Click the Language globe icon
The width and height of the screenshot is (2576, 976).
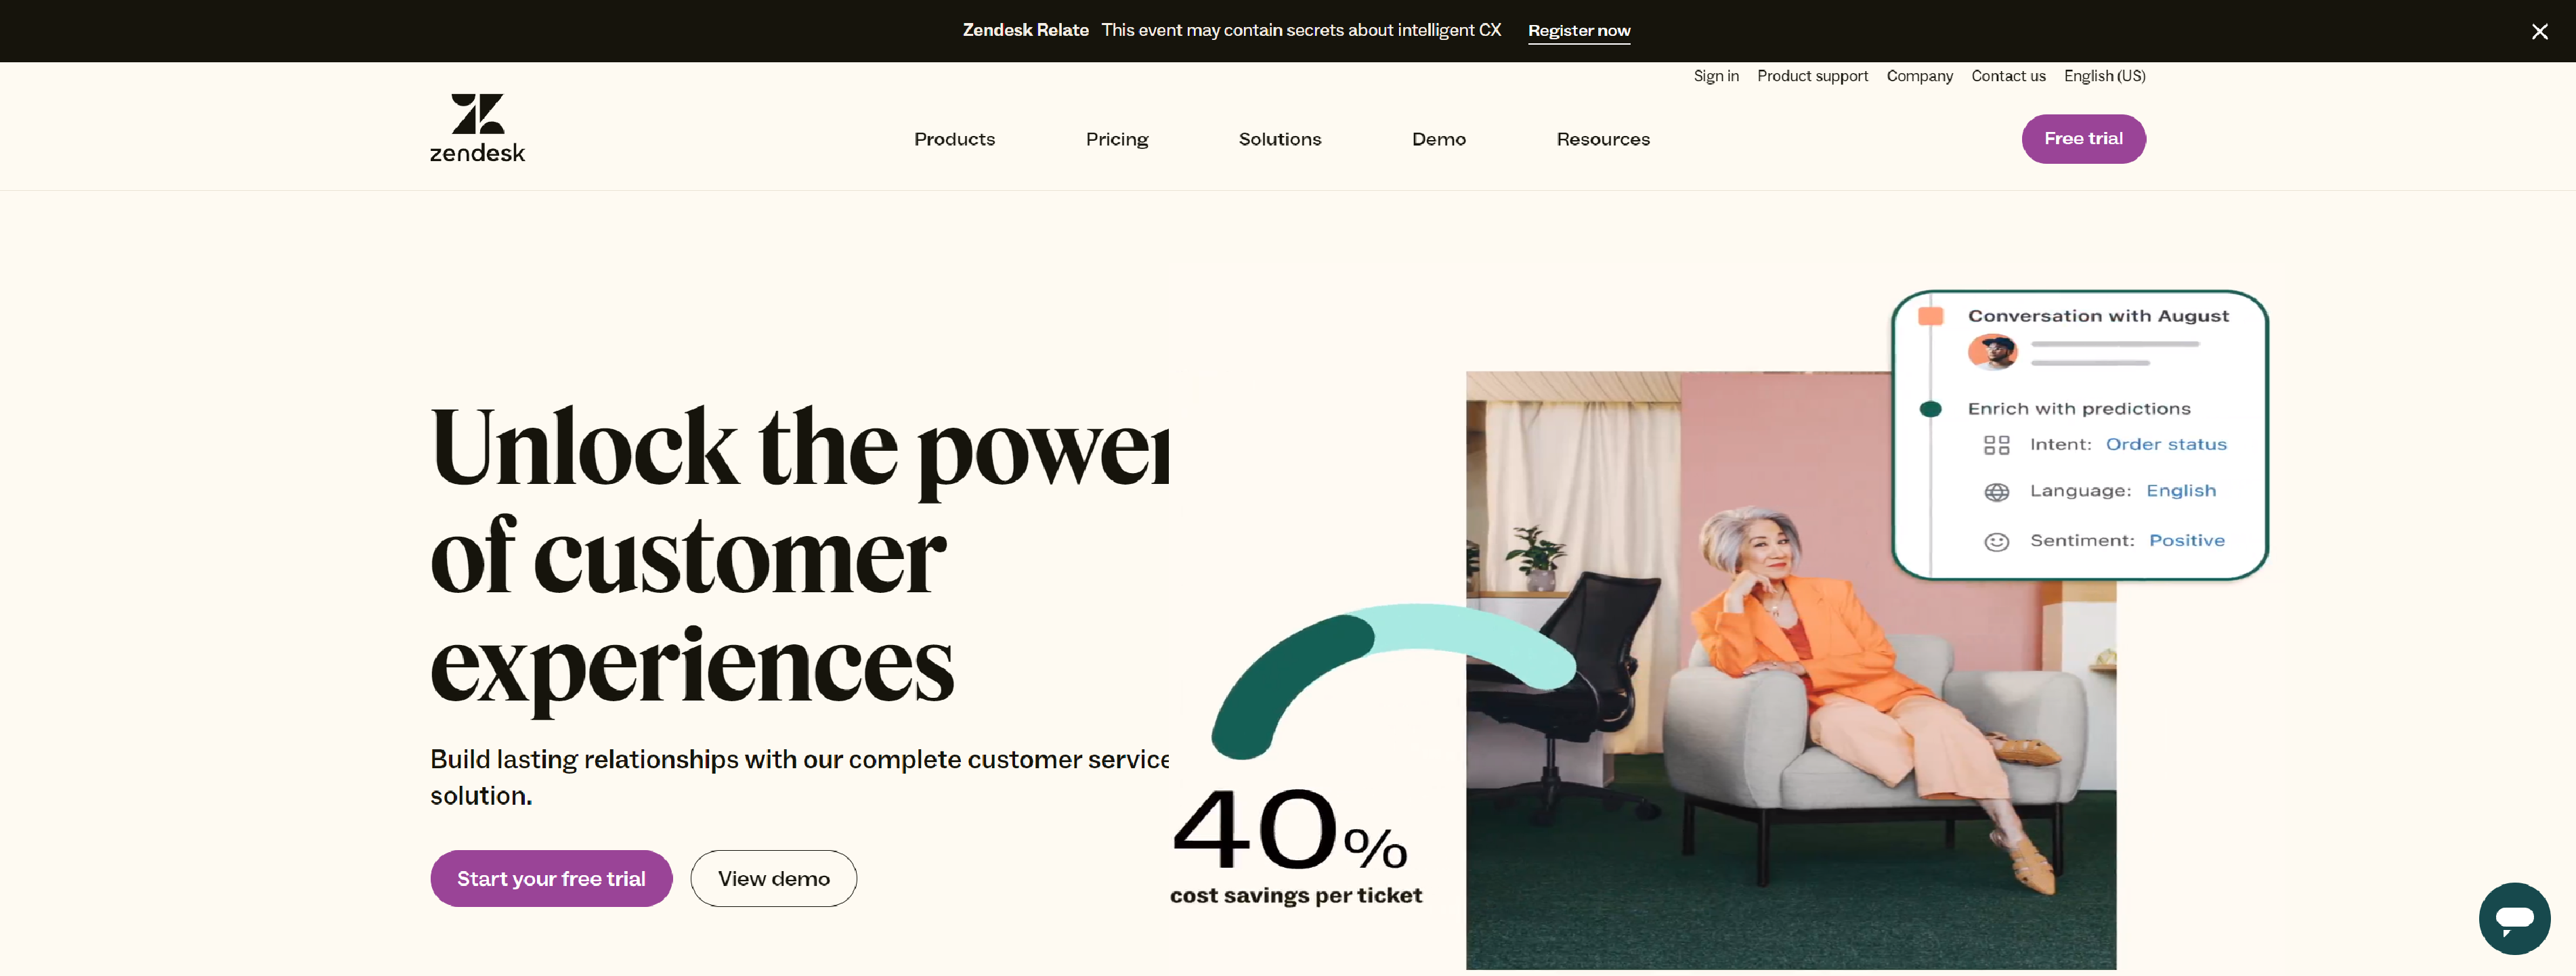pos(1996,492)
